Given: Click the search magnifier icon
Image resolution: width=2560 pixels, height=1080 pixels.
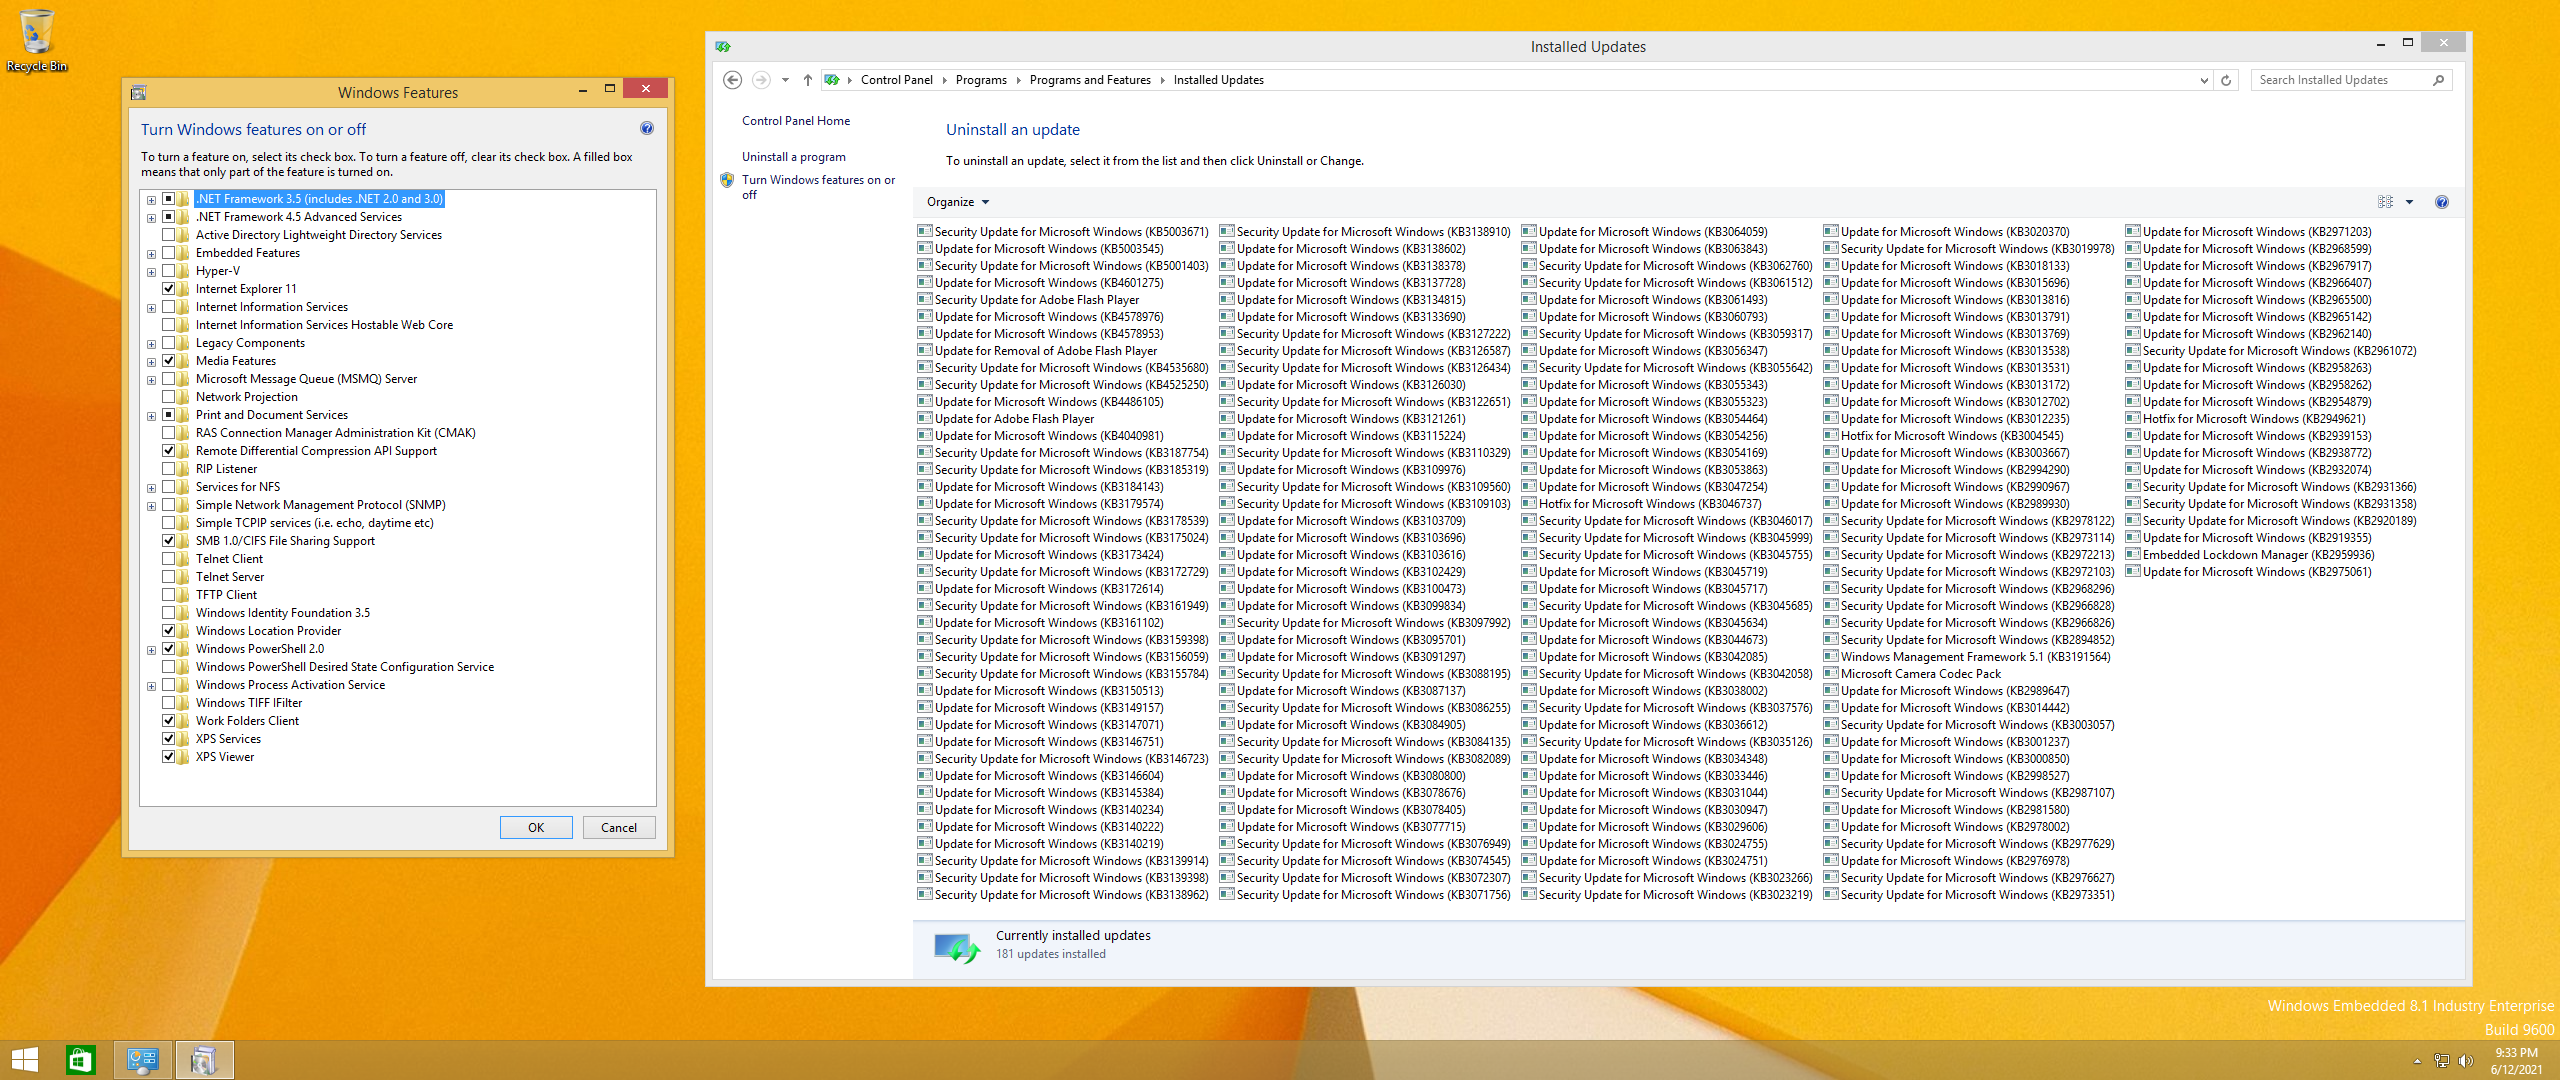Looking at the screenshot, I should (2438, 80).
